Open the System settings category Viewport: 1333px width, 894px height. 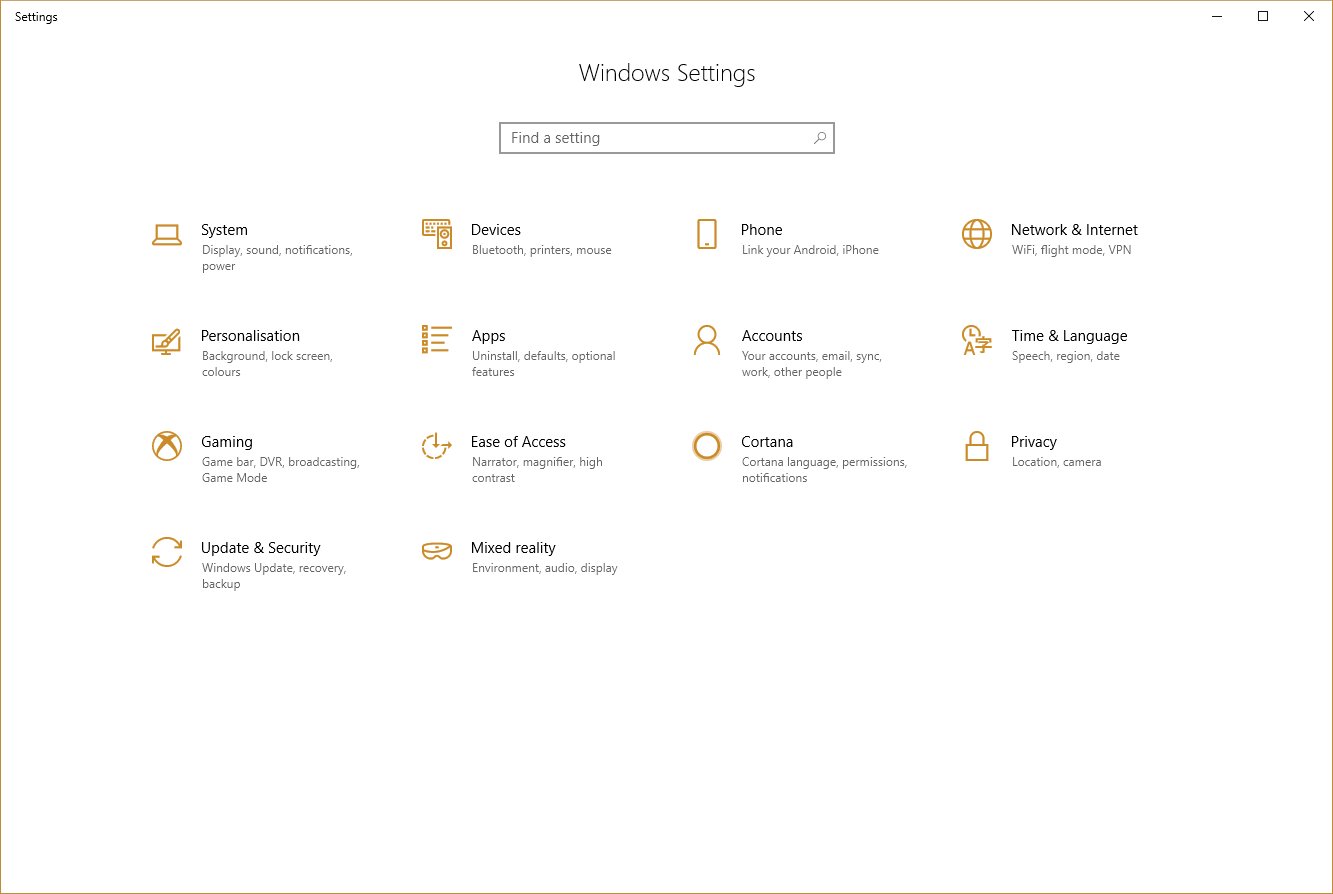pyautogui.click(x=224, y=230)
